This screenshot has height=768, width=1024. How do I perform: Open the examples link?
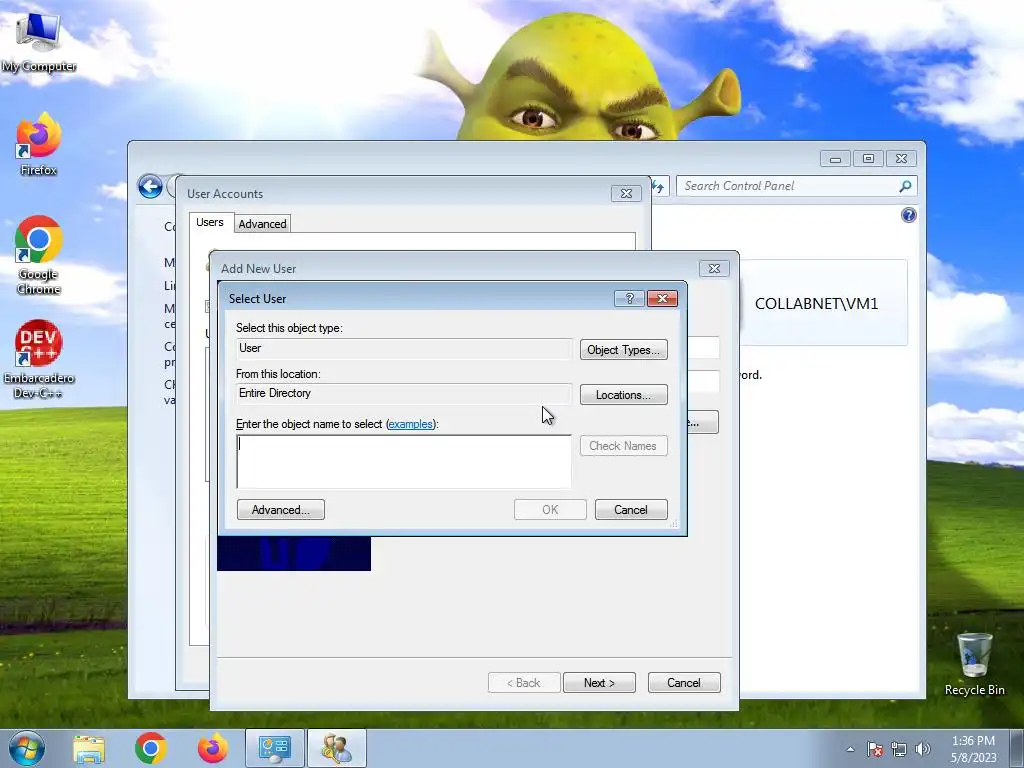pyautogui.click(x=410, y=424)
